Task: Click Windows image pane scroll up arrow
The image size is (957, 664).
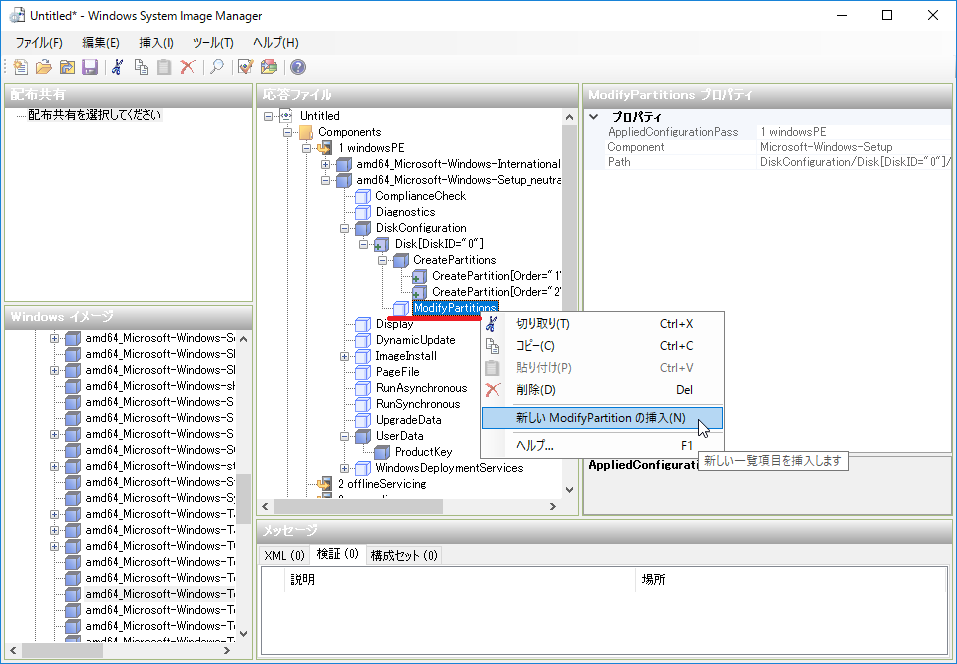Action: point(244,339)
